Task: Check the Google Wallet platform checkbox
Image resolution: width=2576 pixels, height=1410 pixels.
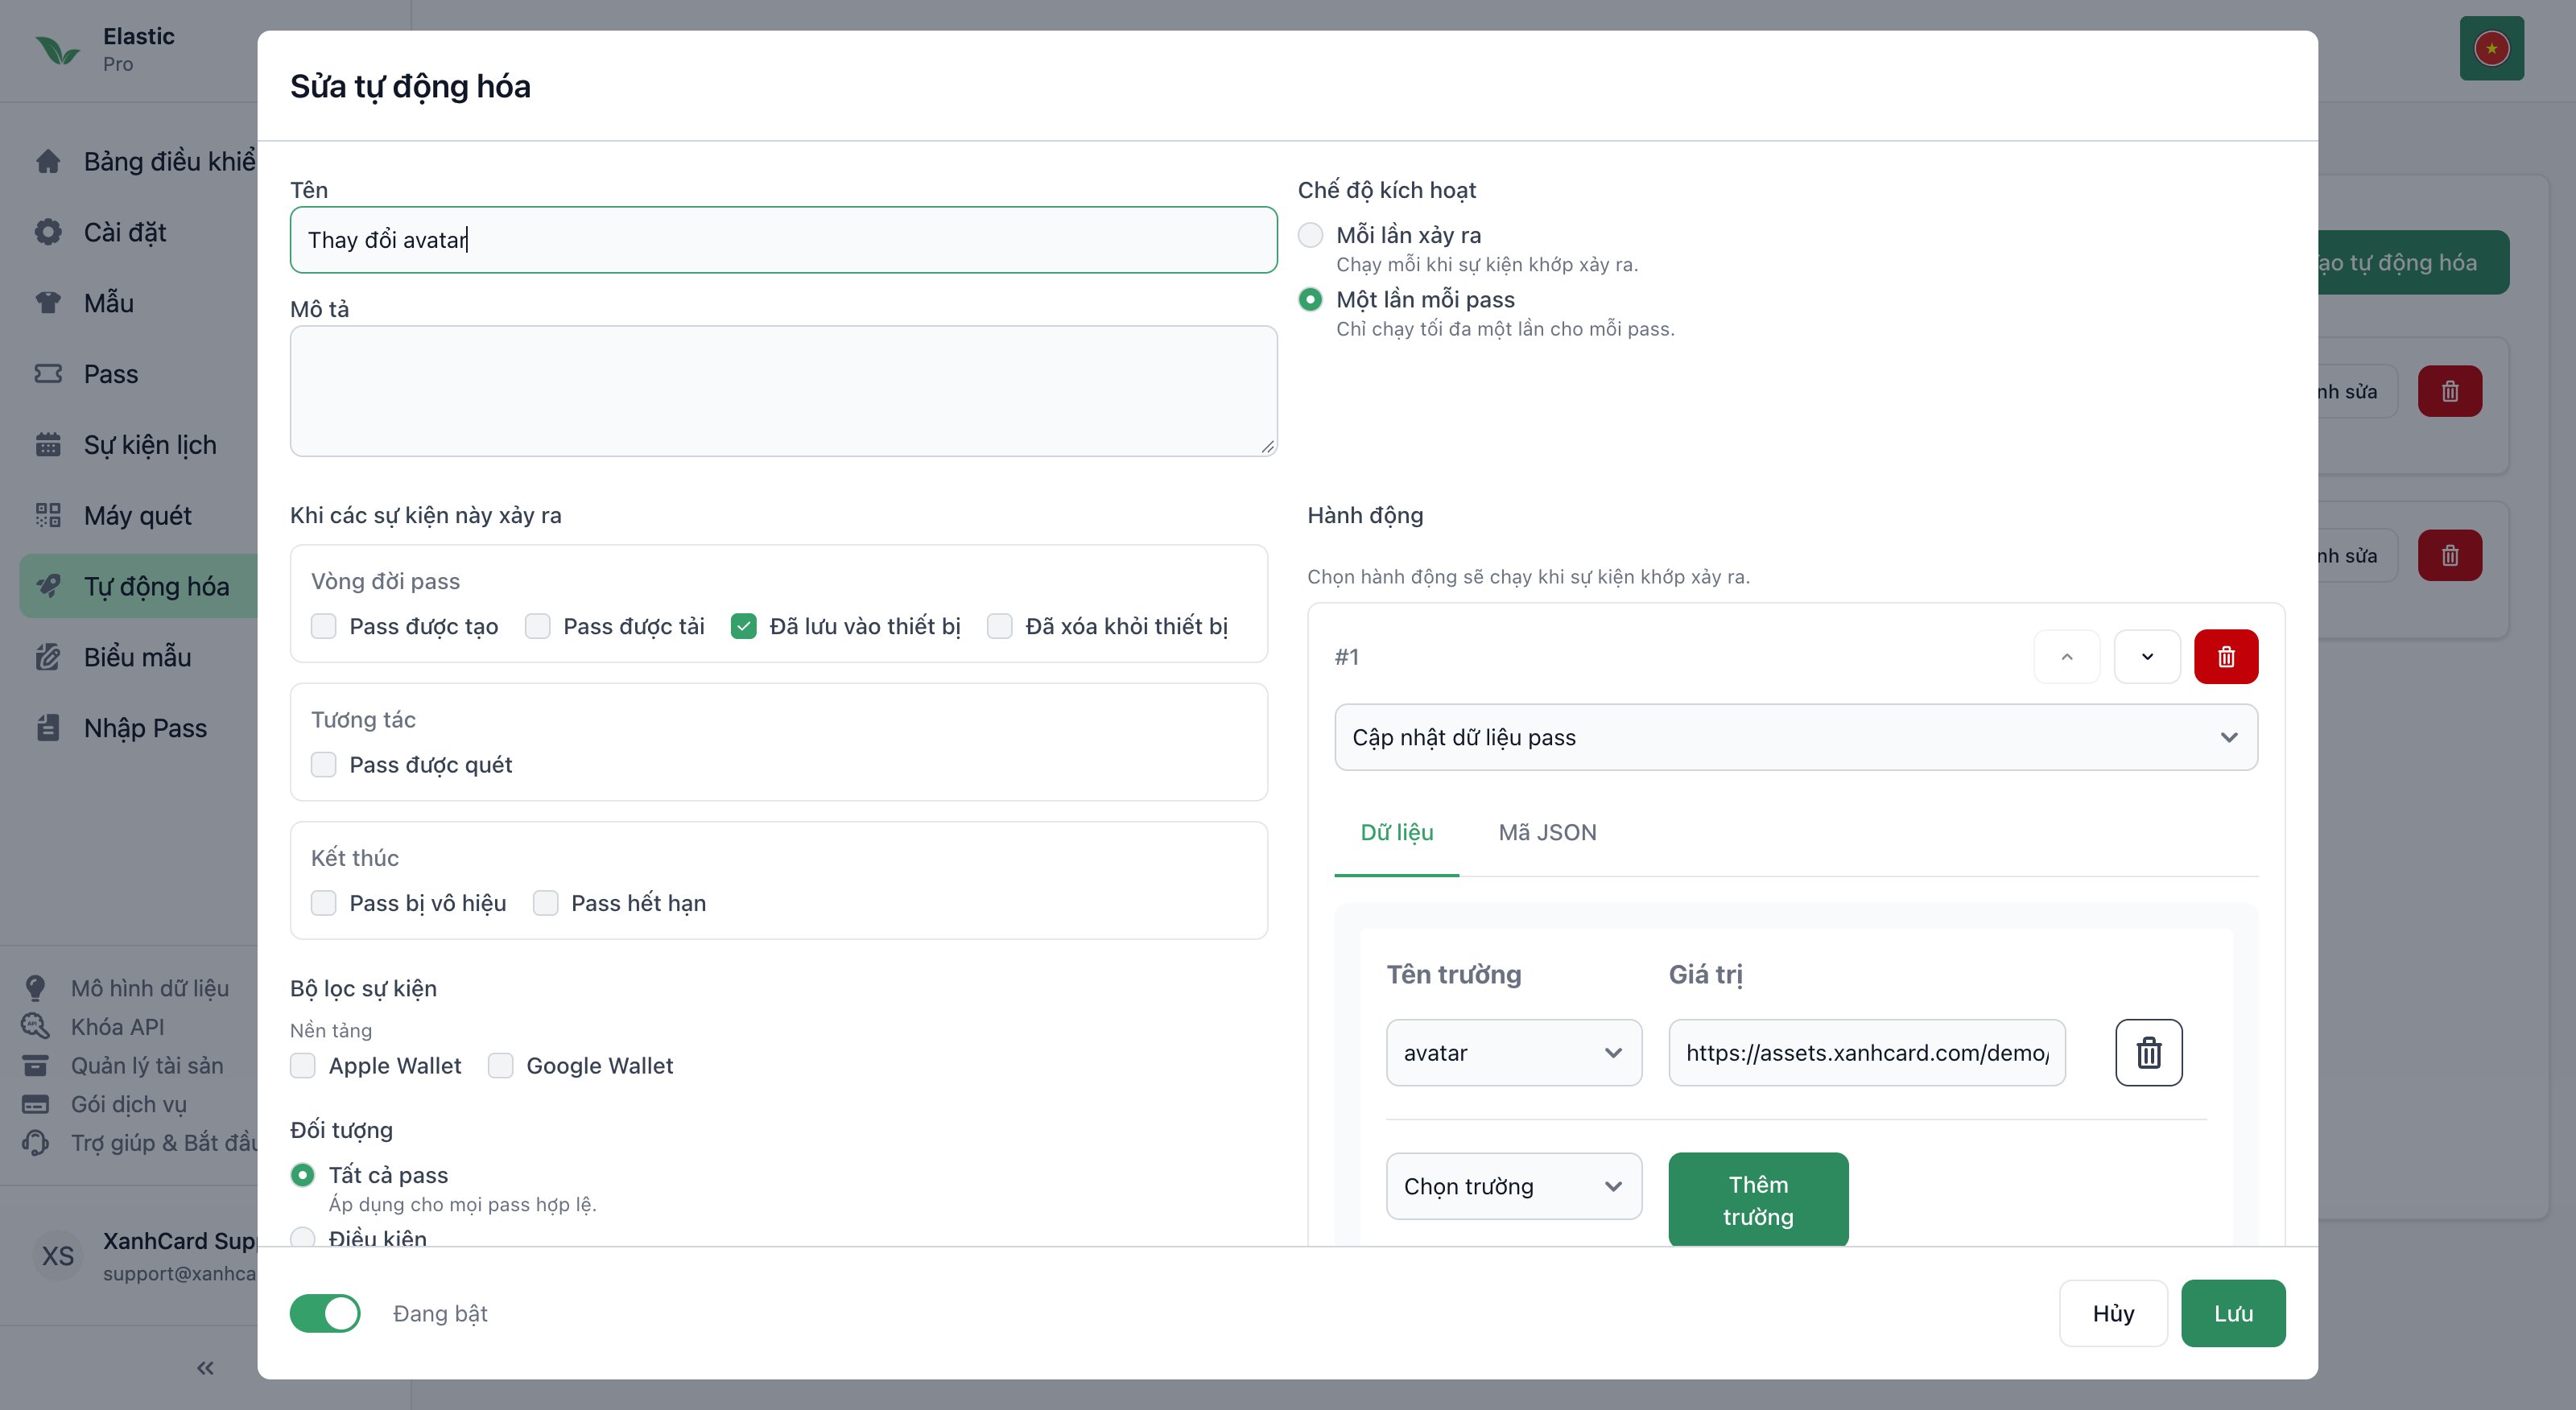Action: (x=500, y=1066)
